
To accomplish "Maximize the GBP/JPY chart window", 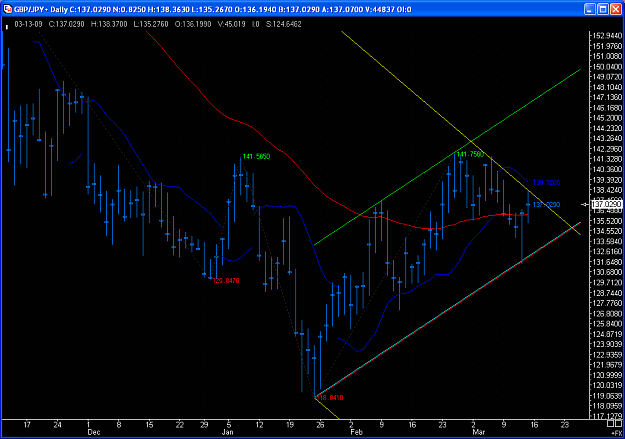I will point(603,9).
